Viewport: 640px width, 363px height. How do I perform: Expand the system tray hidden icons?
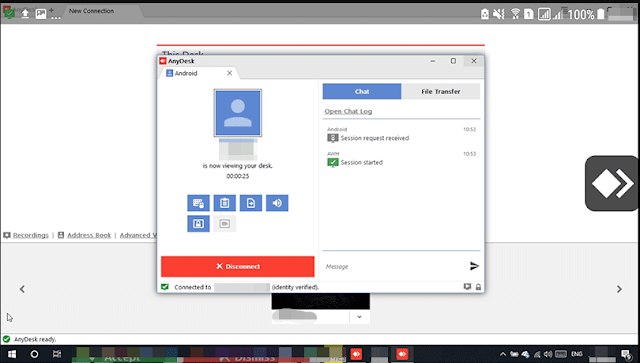pos(503,354)
